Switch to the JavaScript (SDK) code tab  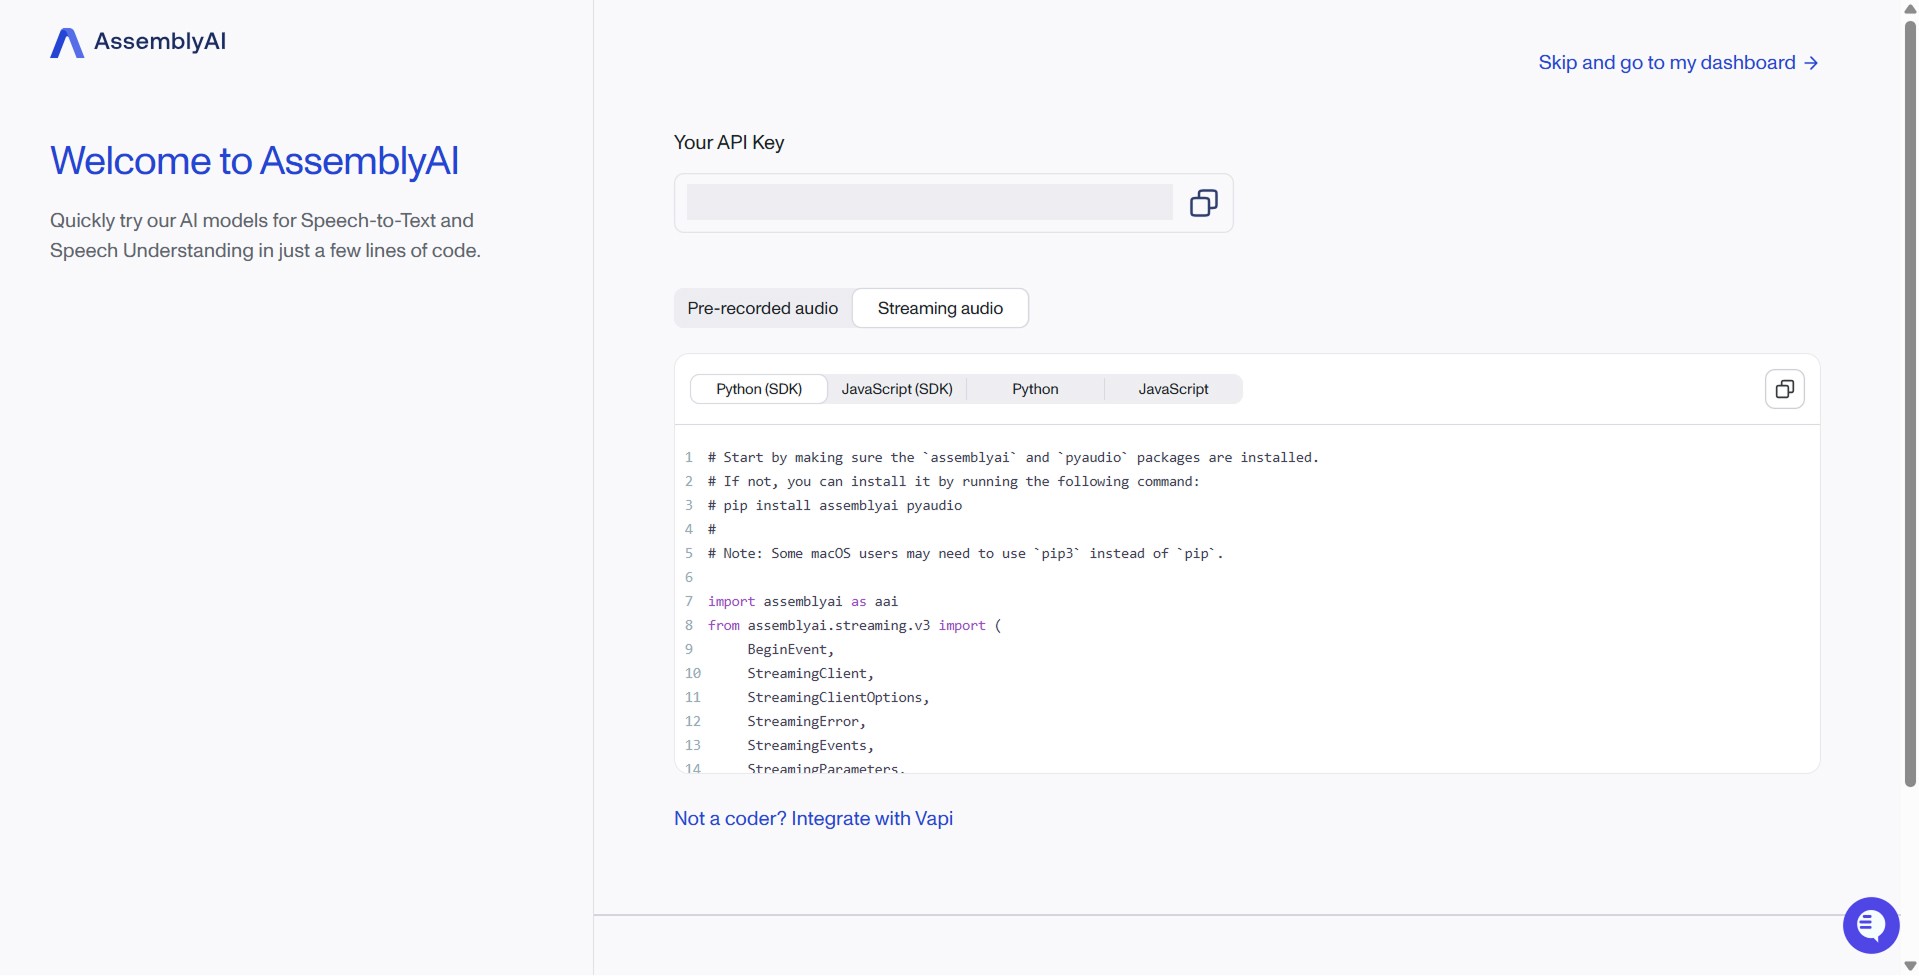coord(897,389)
